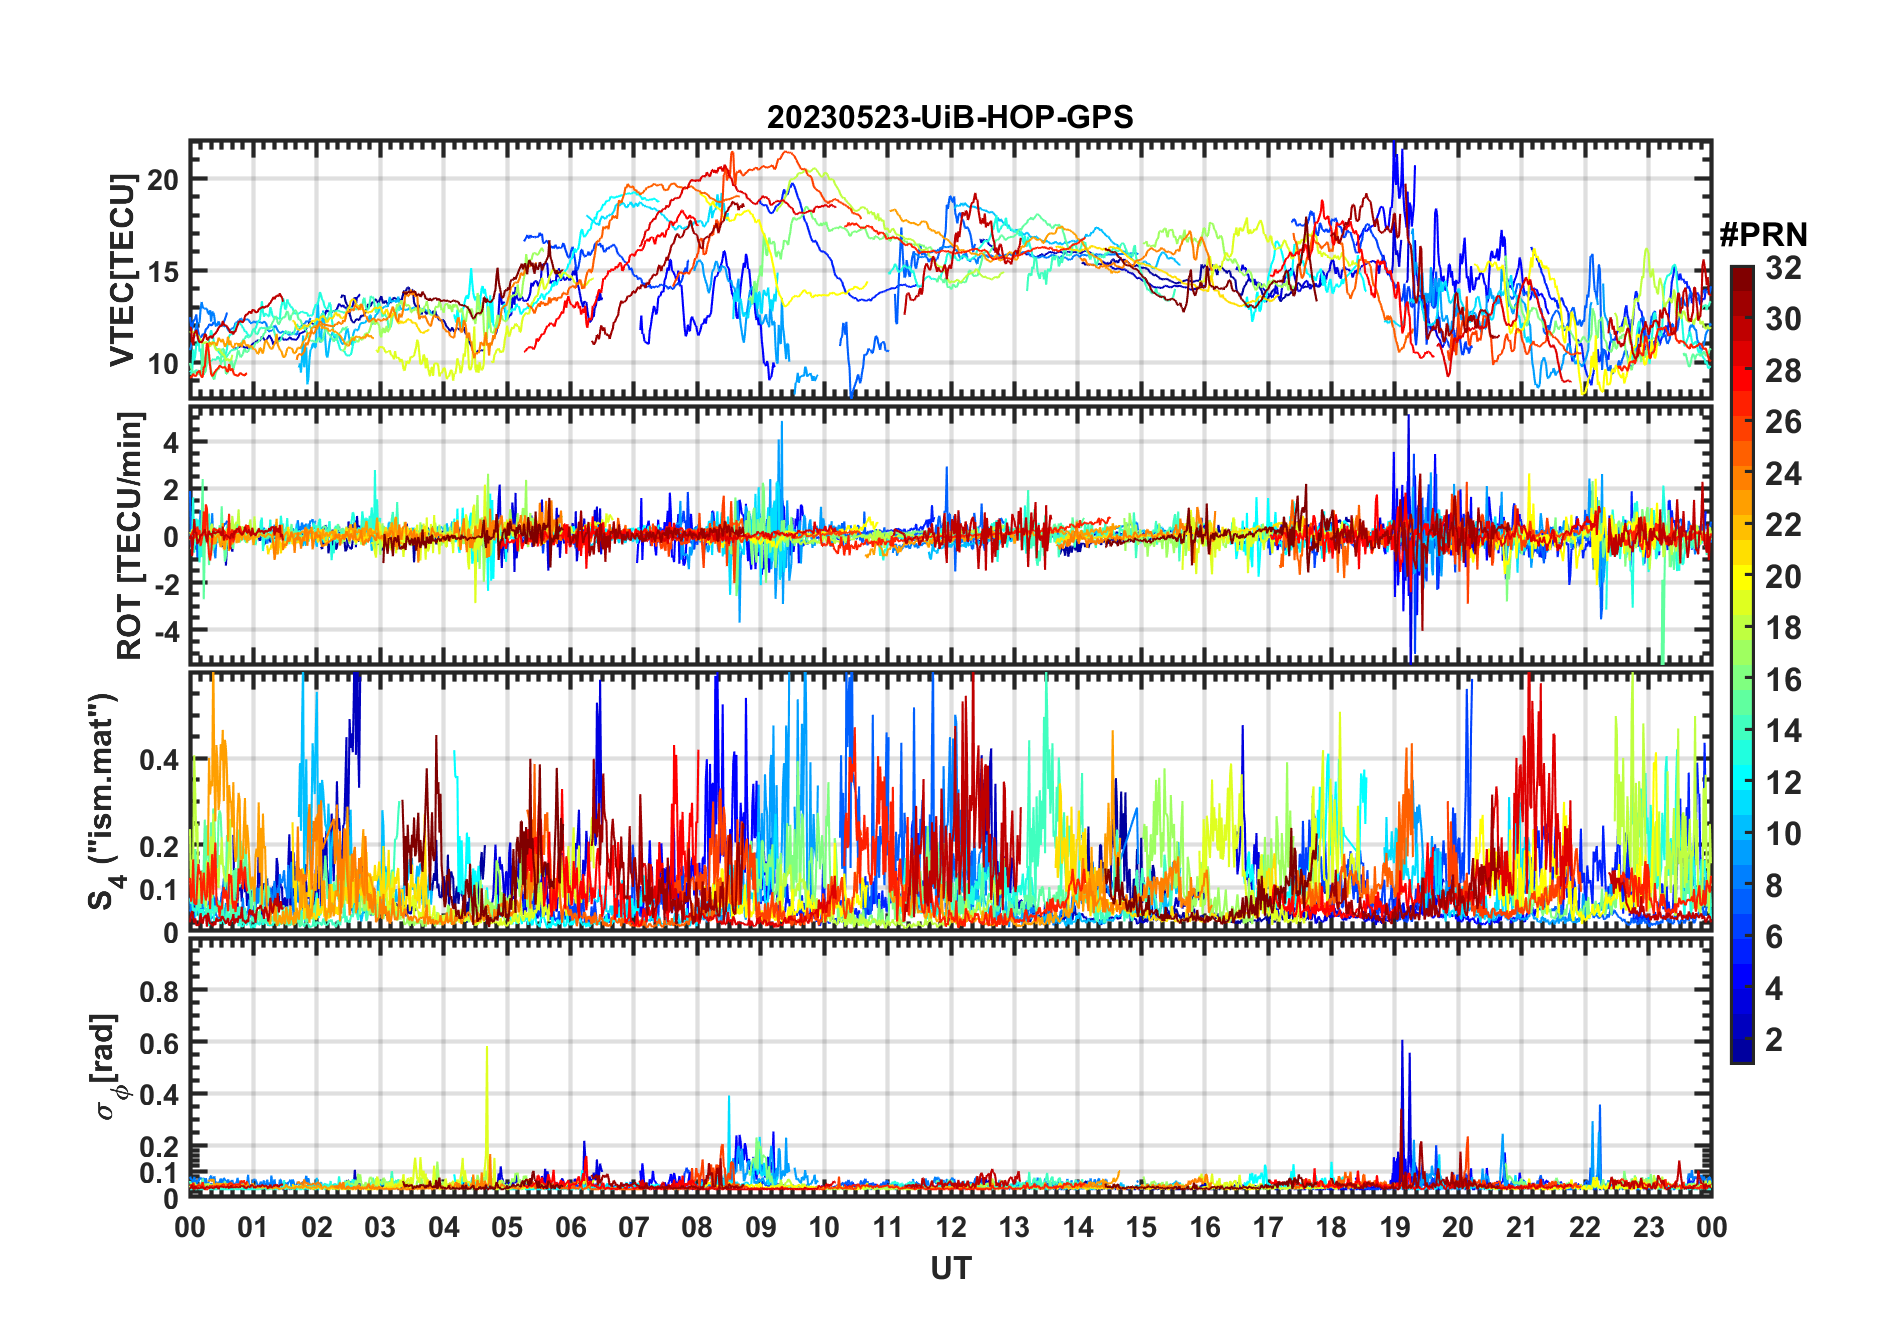Click the #PRN colorbar title
The image size is (1902, 1330).
point(1763,235)
